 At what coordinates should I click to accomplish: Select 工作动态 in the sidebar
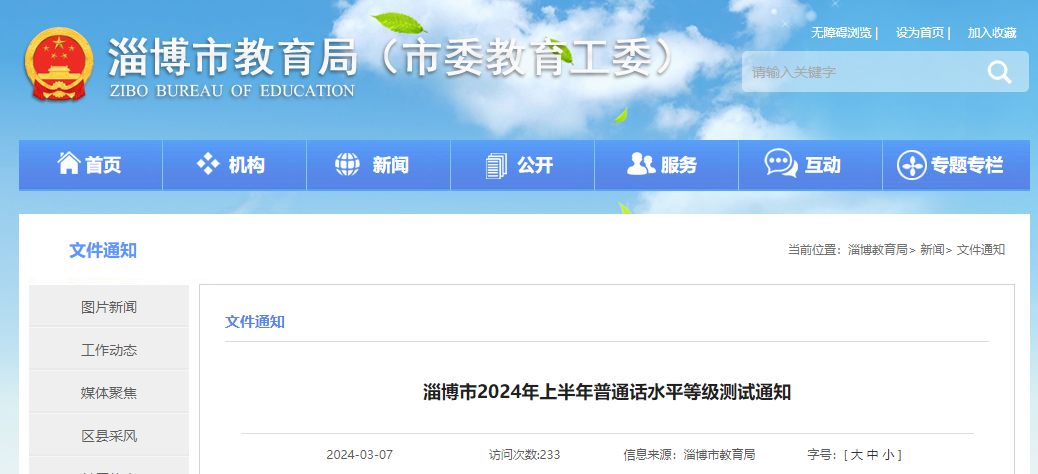109,350
